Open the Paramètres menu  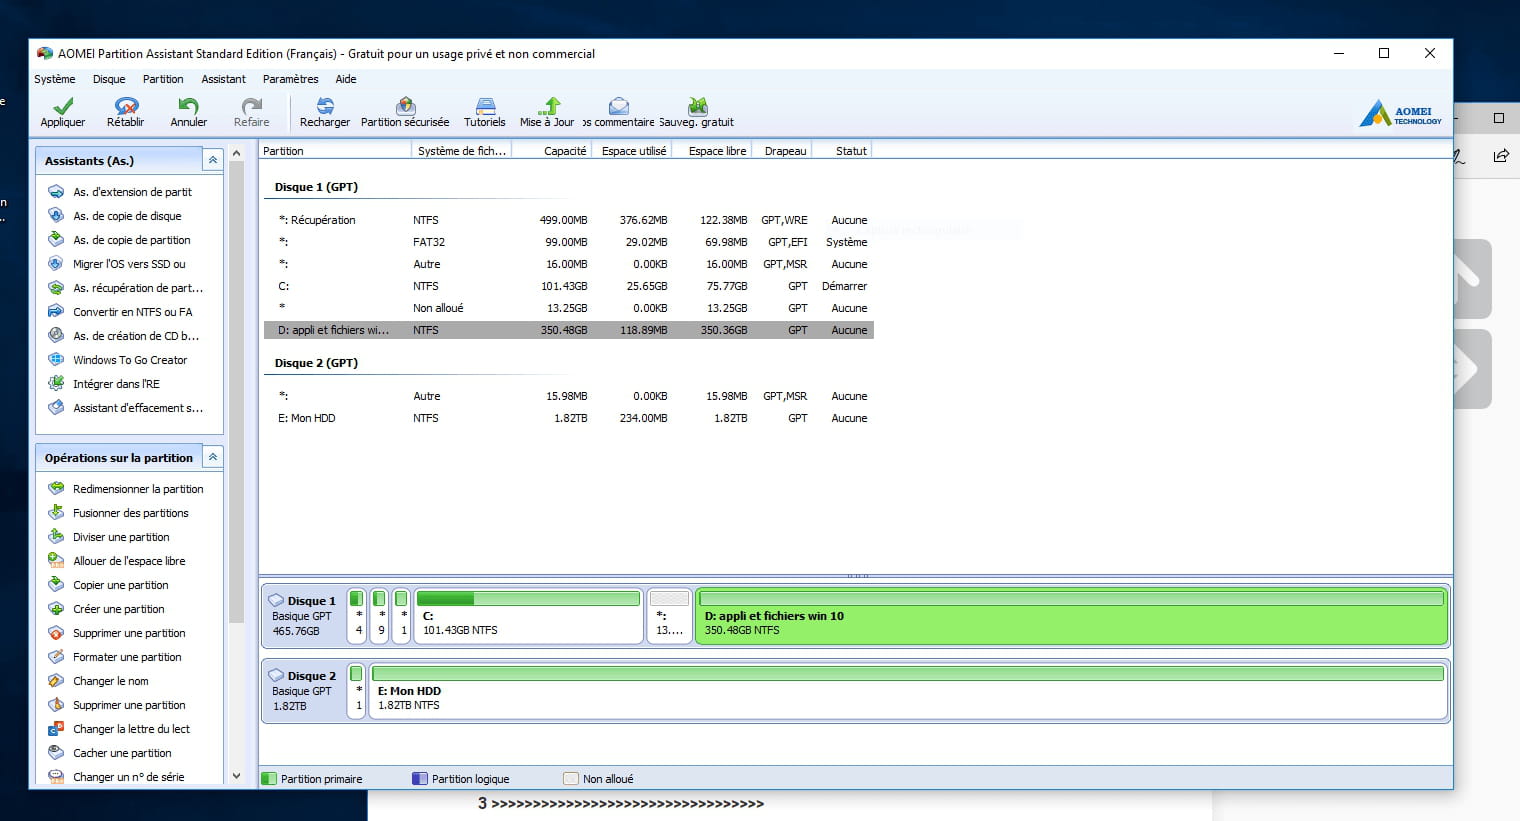pyautogui.click(x=291, y=79)
